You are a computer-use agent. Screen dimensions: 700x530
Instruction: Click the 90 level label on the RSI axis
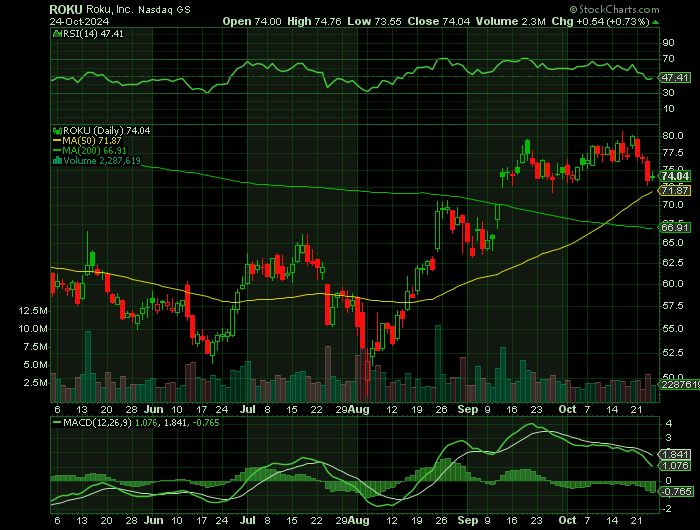tap(668, 43)
